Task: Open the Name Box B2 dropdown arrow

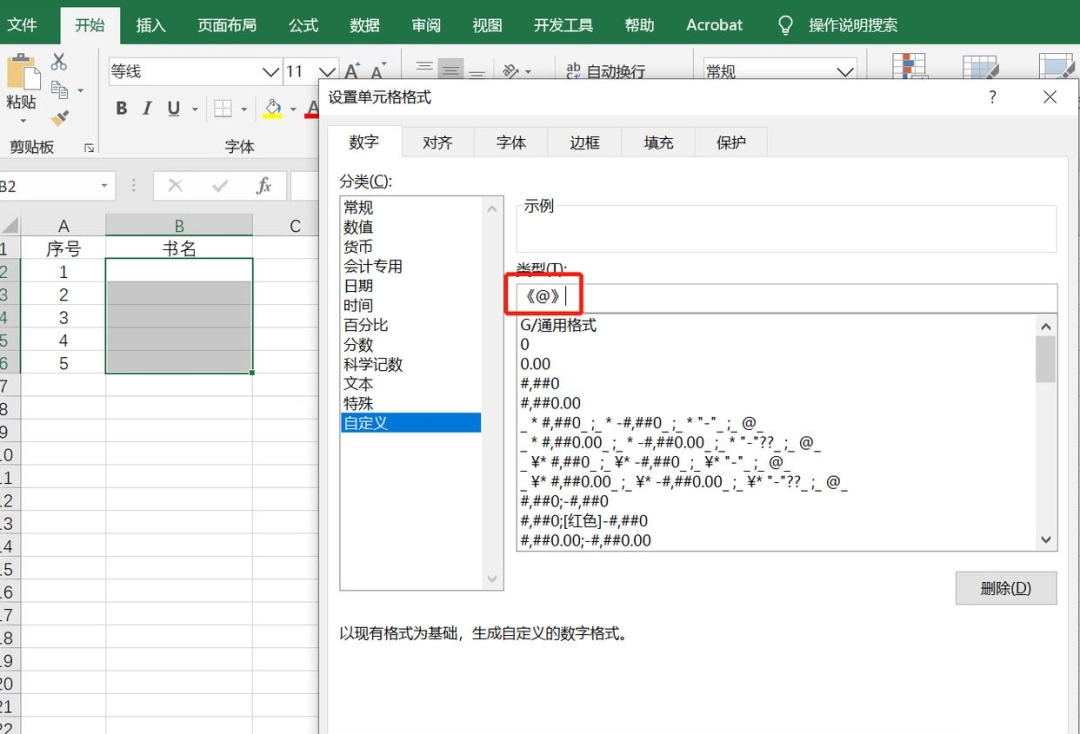Action: click(x=104, y=186)
